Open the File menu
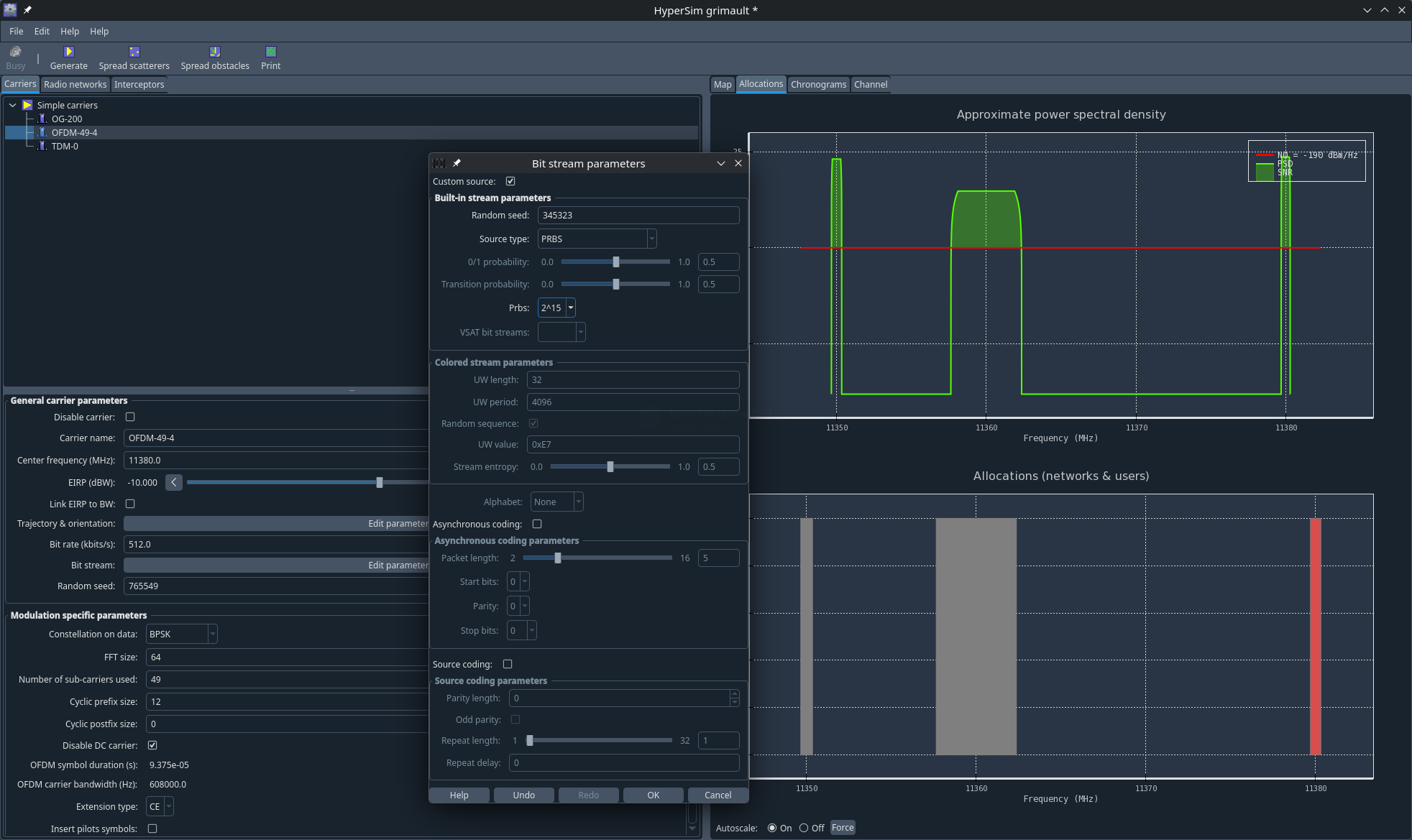 (16, 31)
